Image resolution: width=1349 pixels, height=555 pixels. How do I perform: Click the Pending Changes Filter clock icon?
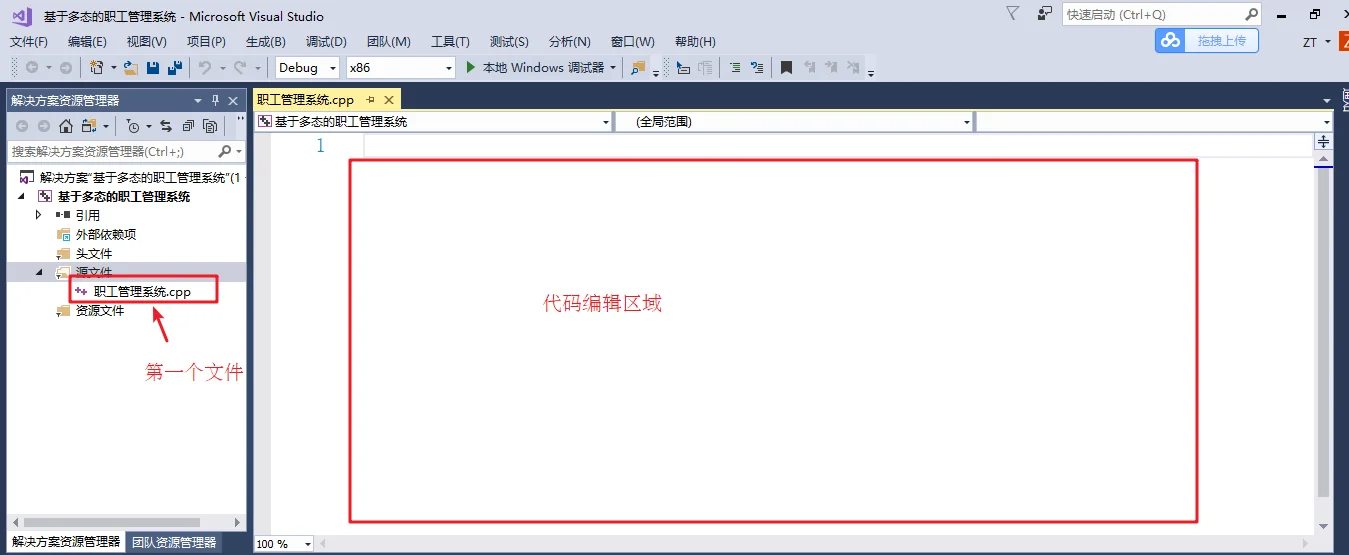133,126
